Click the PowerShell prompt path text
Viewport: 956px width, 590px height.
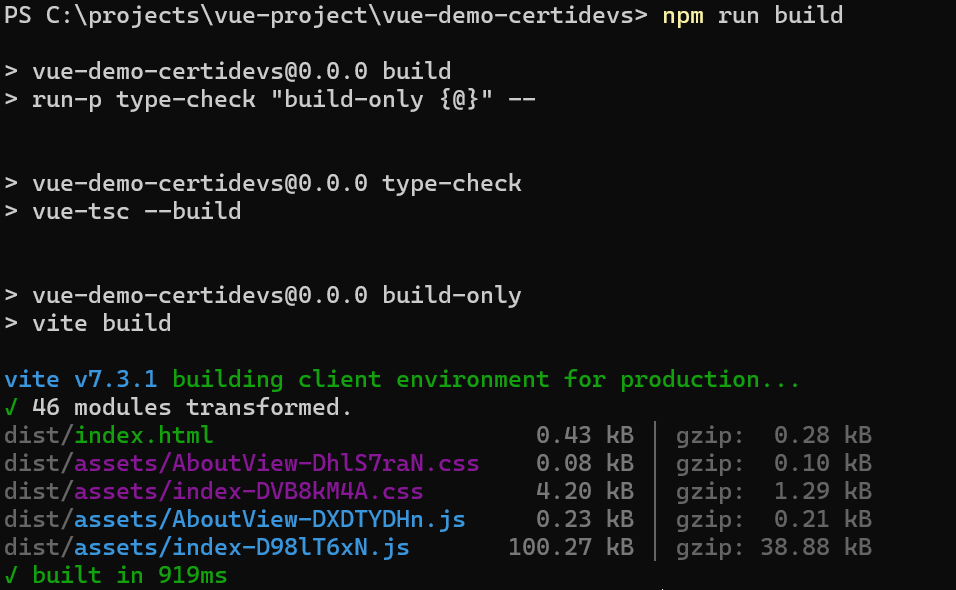point(326,16)
